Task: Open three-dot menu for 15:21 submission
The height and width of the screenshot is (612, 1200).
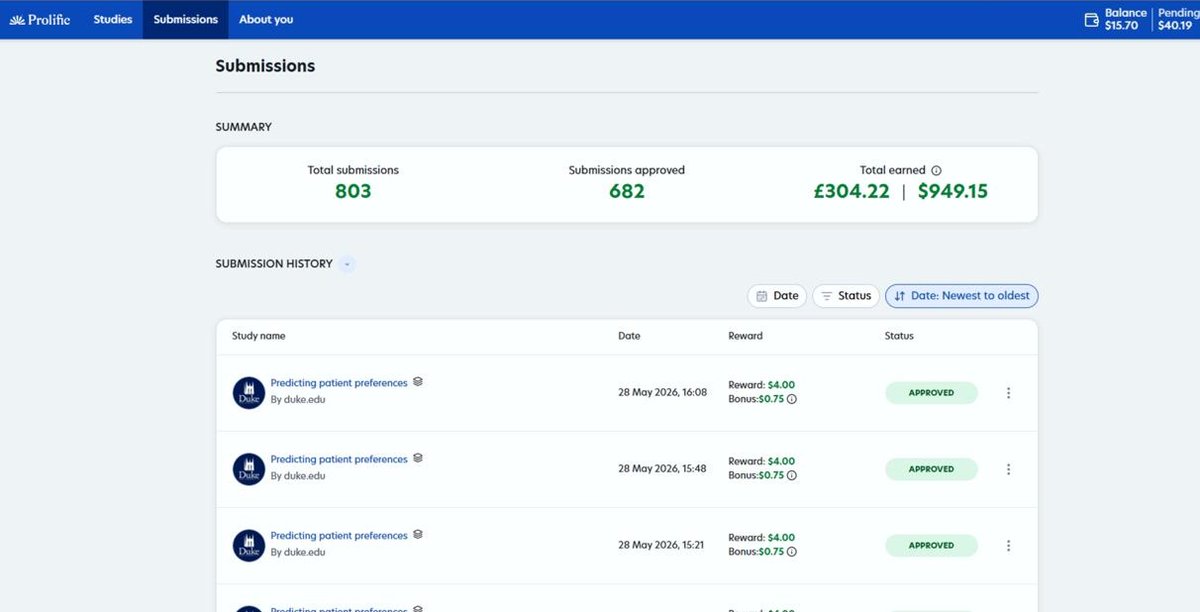Action: 1008,546
